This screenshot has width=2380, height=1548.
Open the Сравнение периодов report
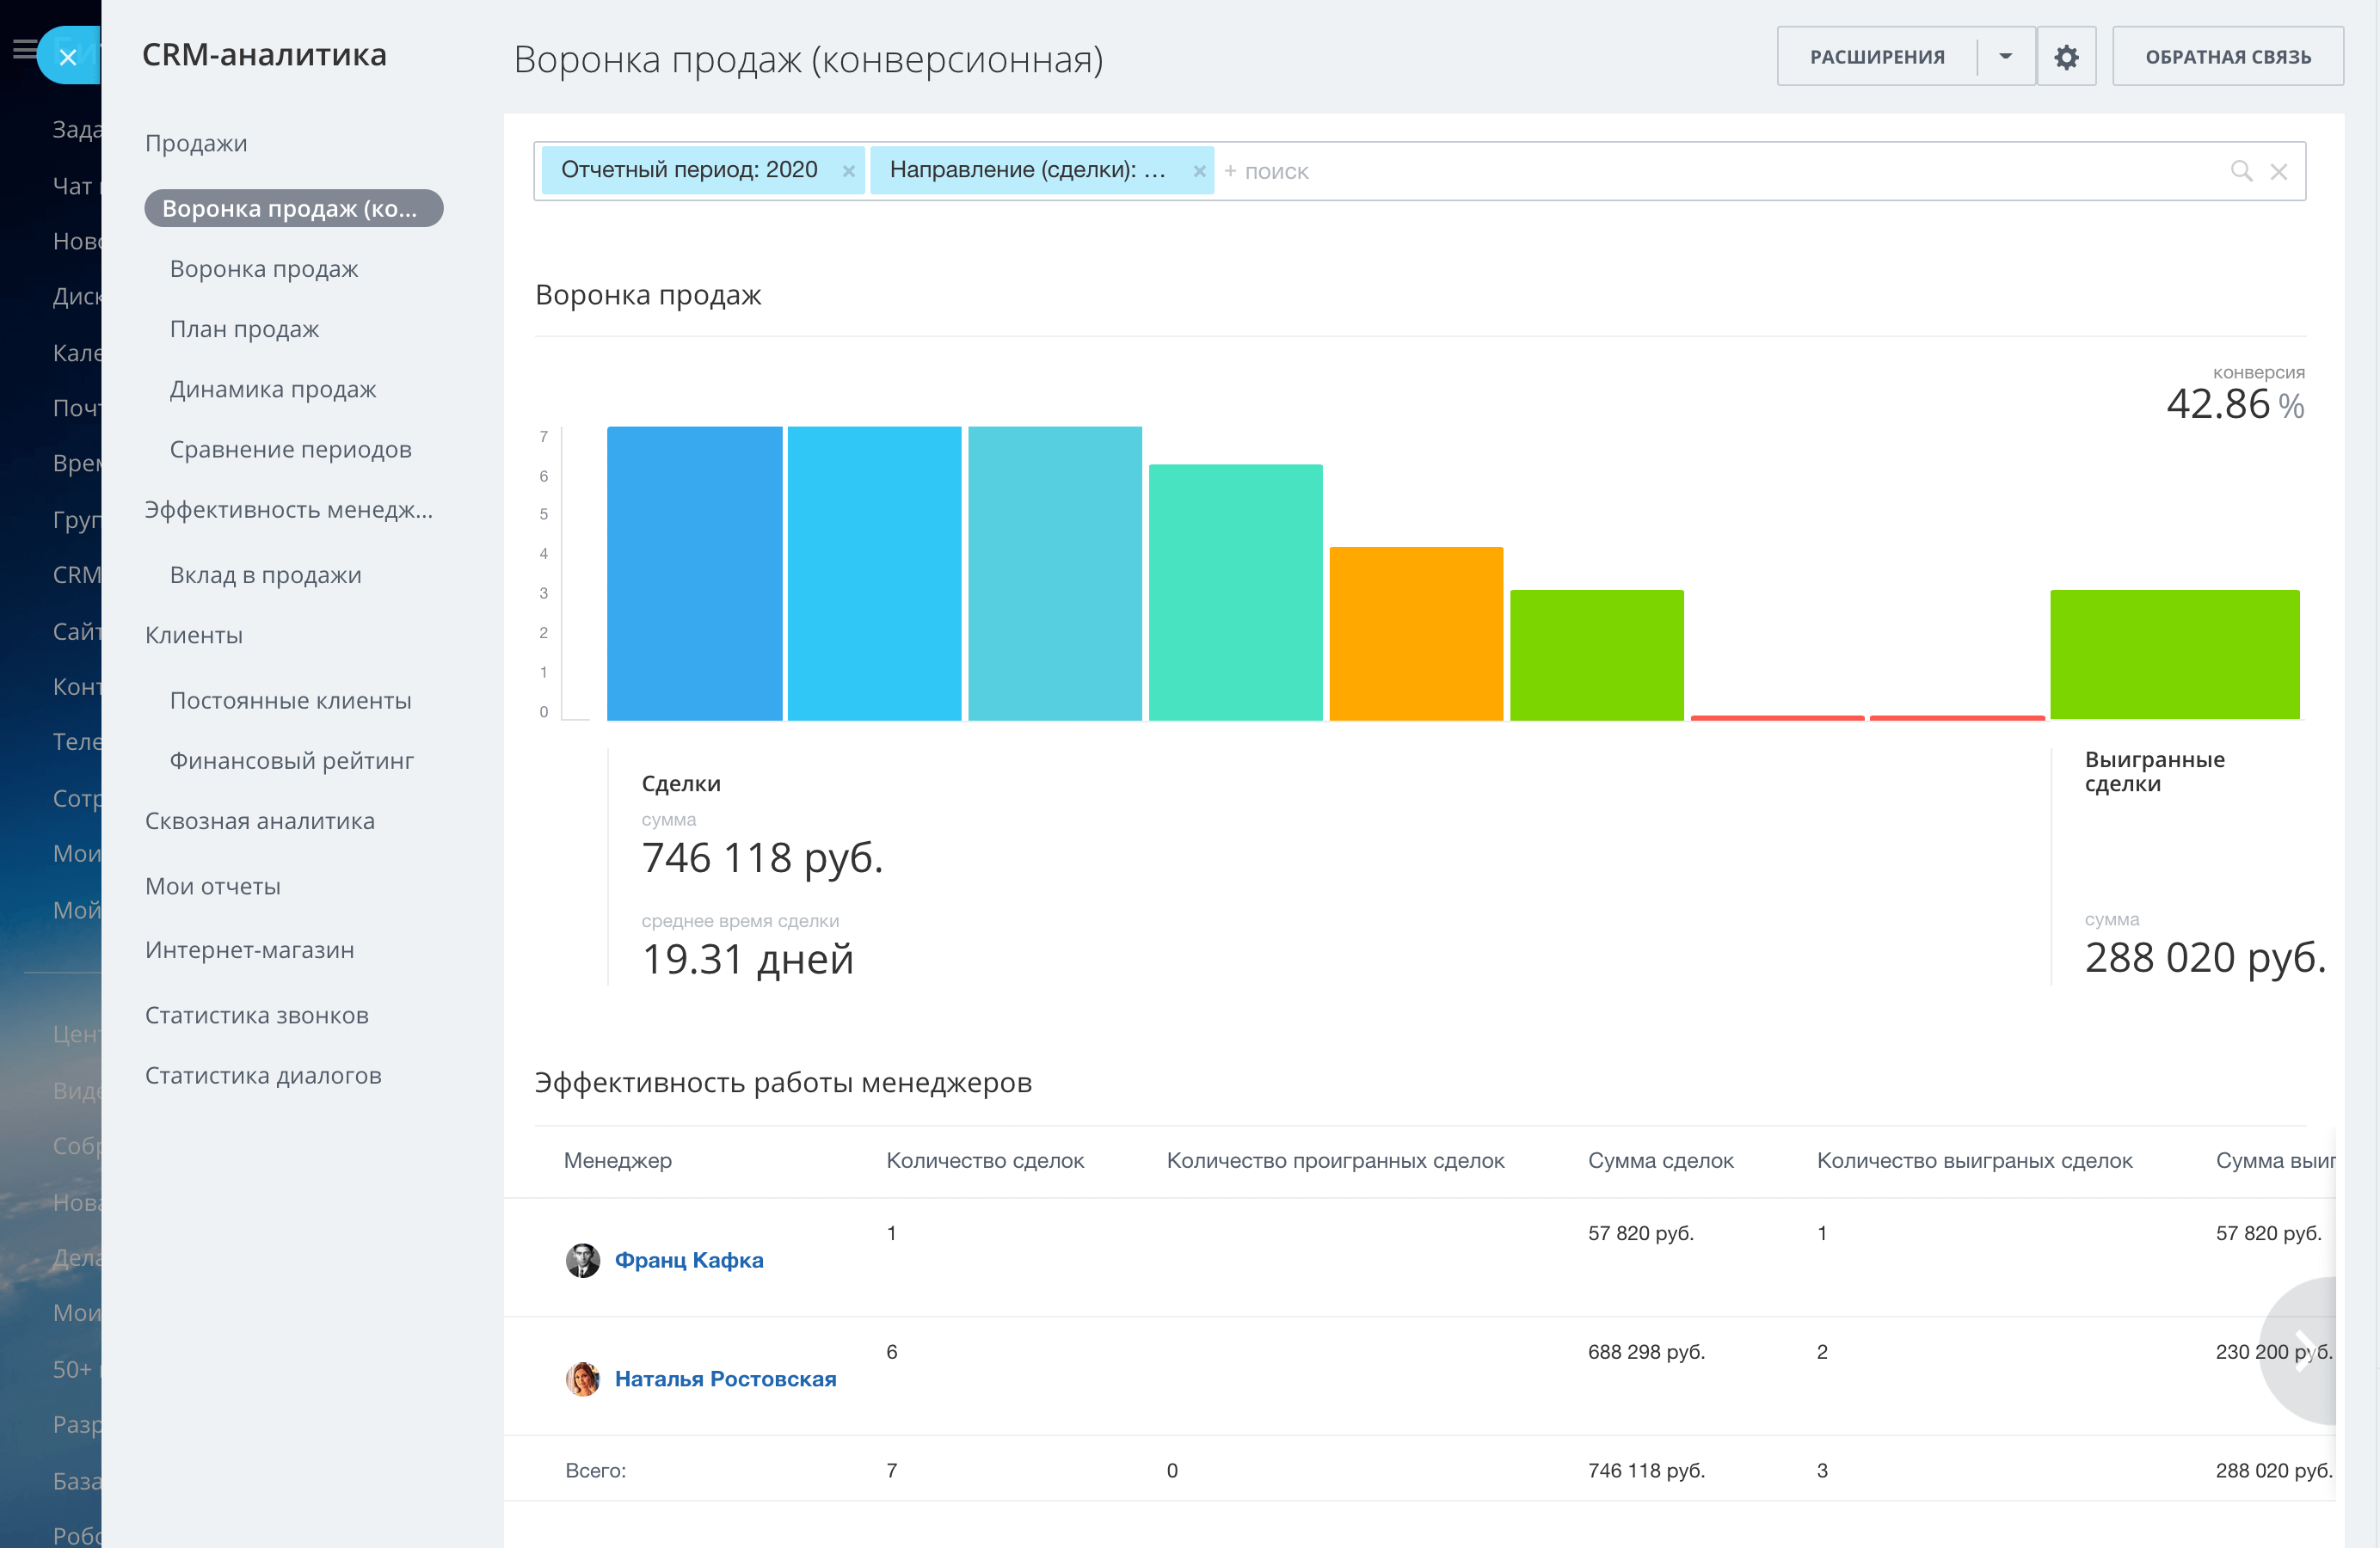(290, 449)
